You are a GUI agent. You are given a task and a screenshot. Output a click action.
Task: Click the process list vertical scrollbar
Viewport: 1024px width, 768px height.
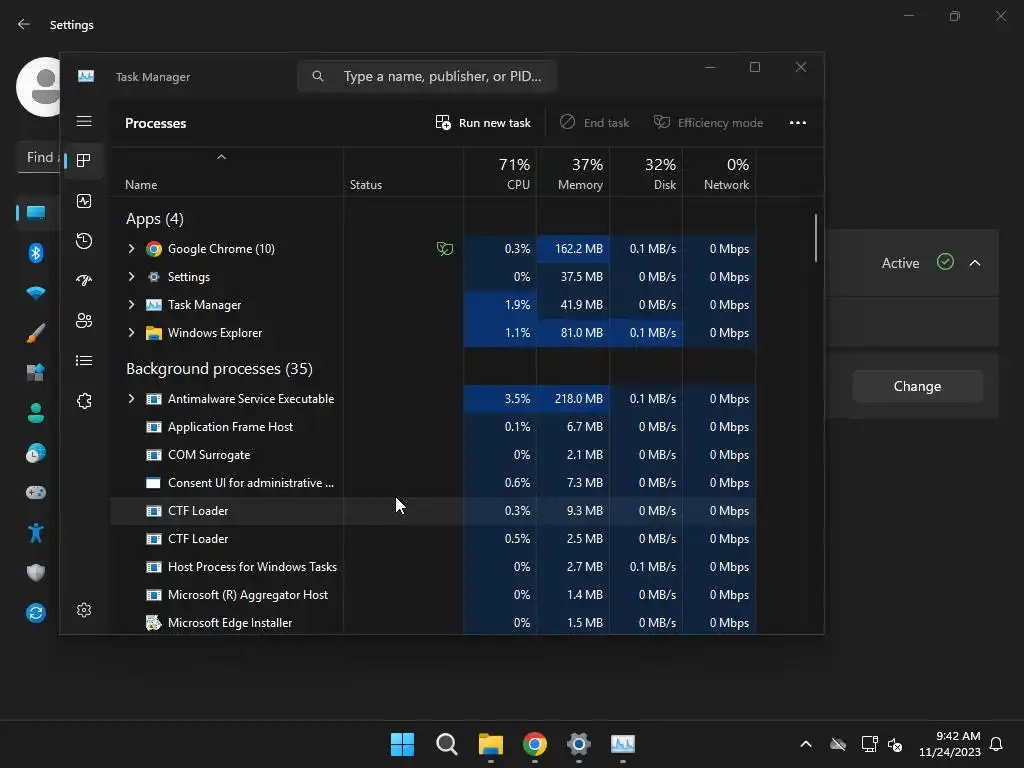pos(816,238)
